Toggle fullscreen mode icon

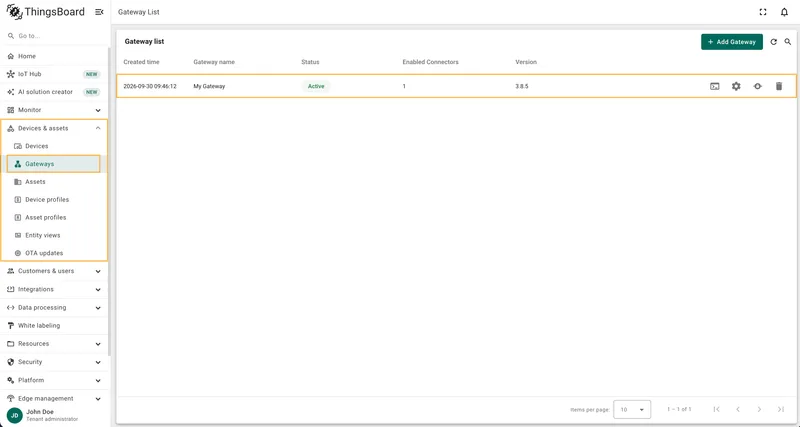763,12
